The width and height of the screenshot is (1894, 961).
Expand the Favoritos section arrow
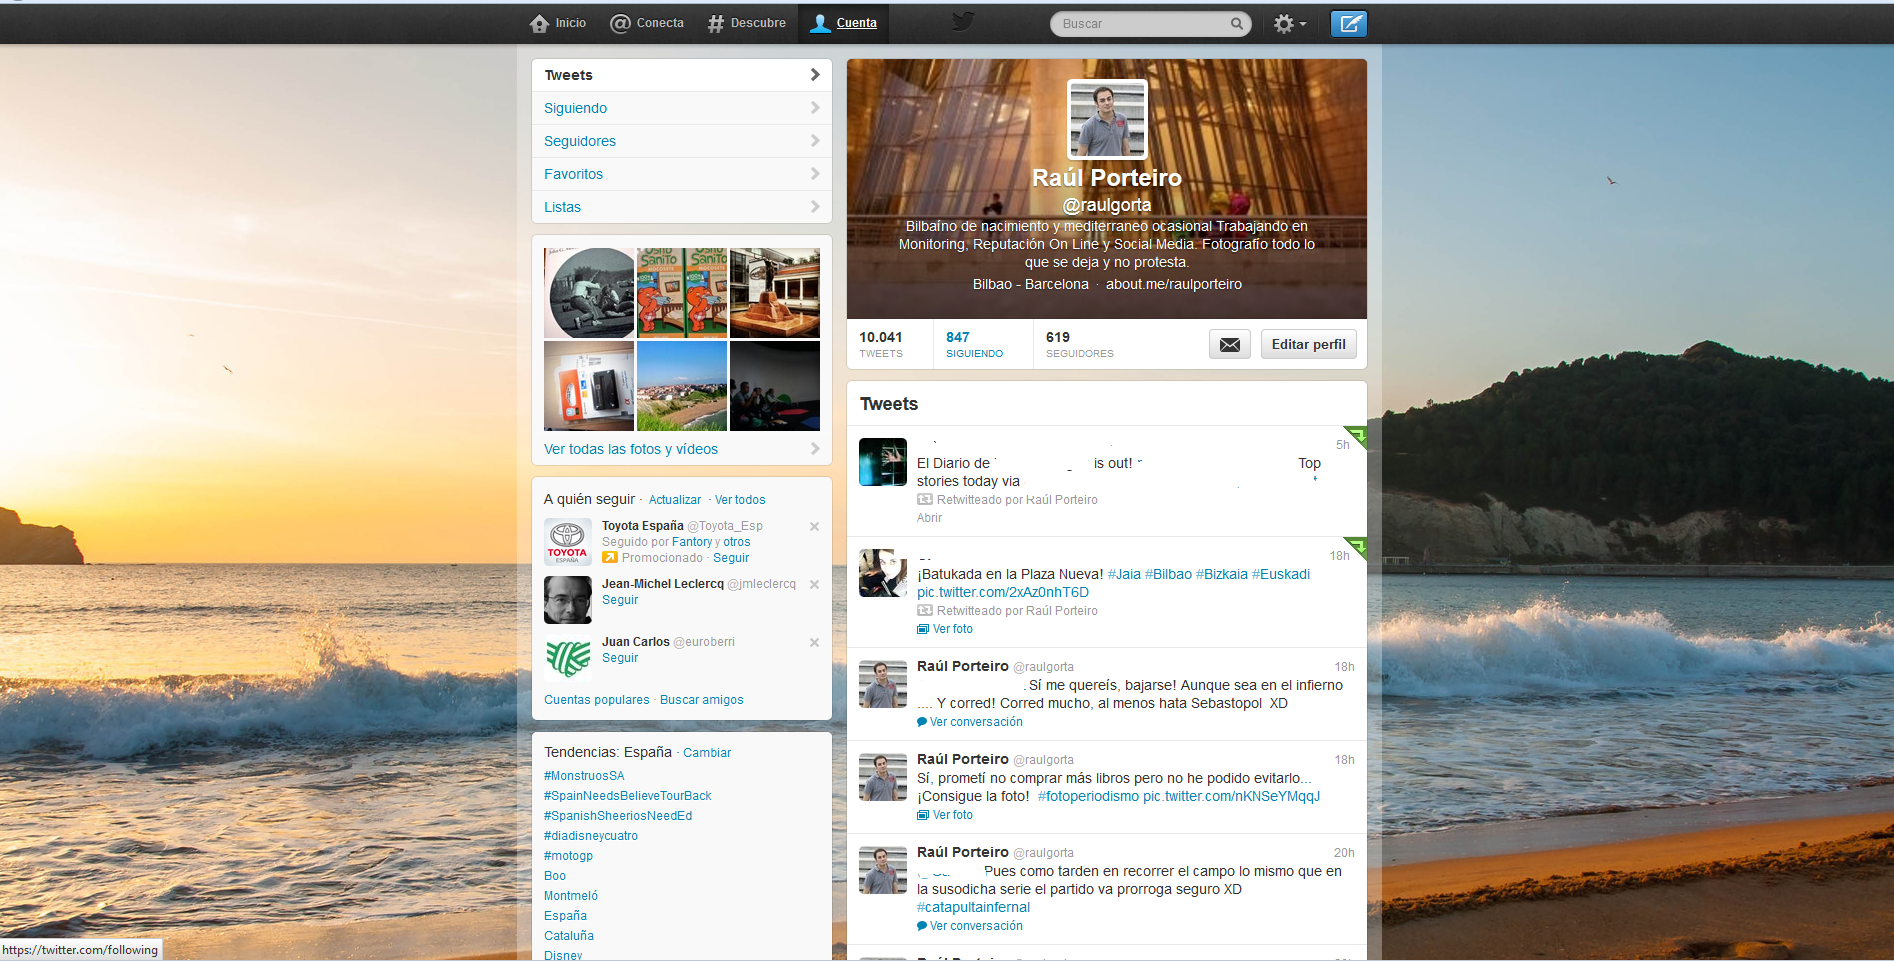point(814,174)
